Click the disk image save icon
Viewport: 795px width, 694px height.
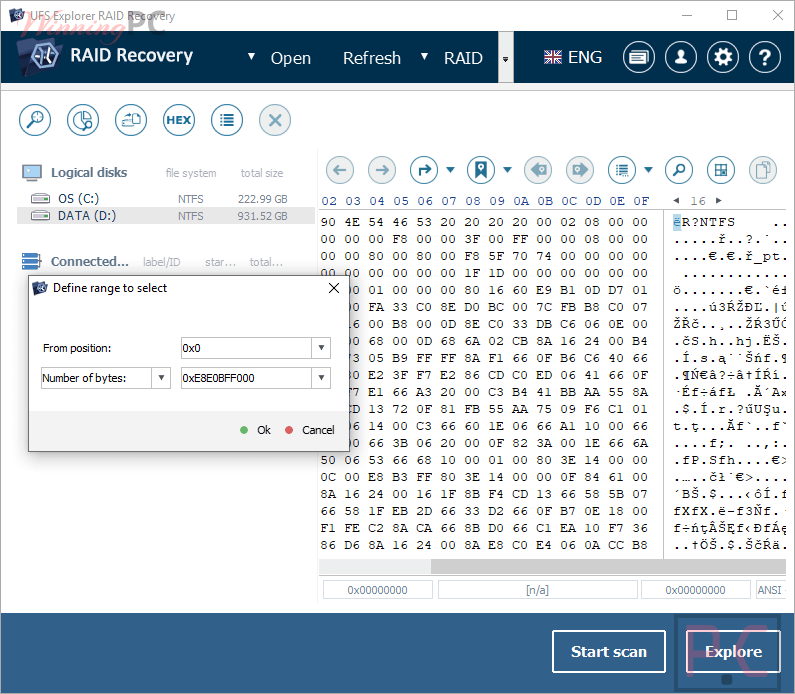pos(131,120)
